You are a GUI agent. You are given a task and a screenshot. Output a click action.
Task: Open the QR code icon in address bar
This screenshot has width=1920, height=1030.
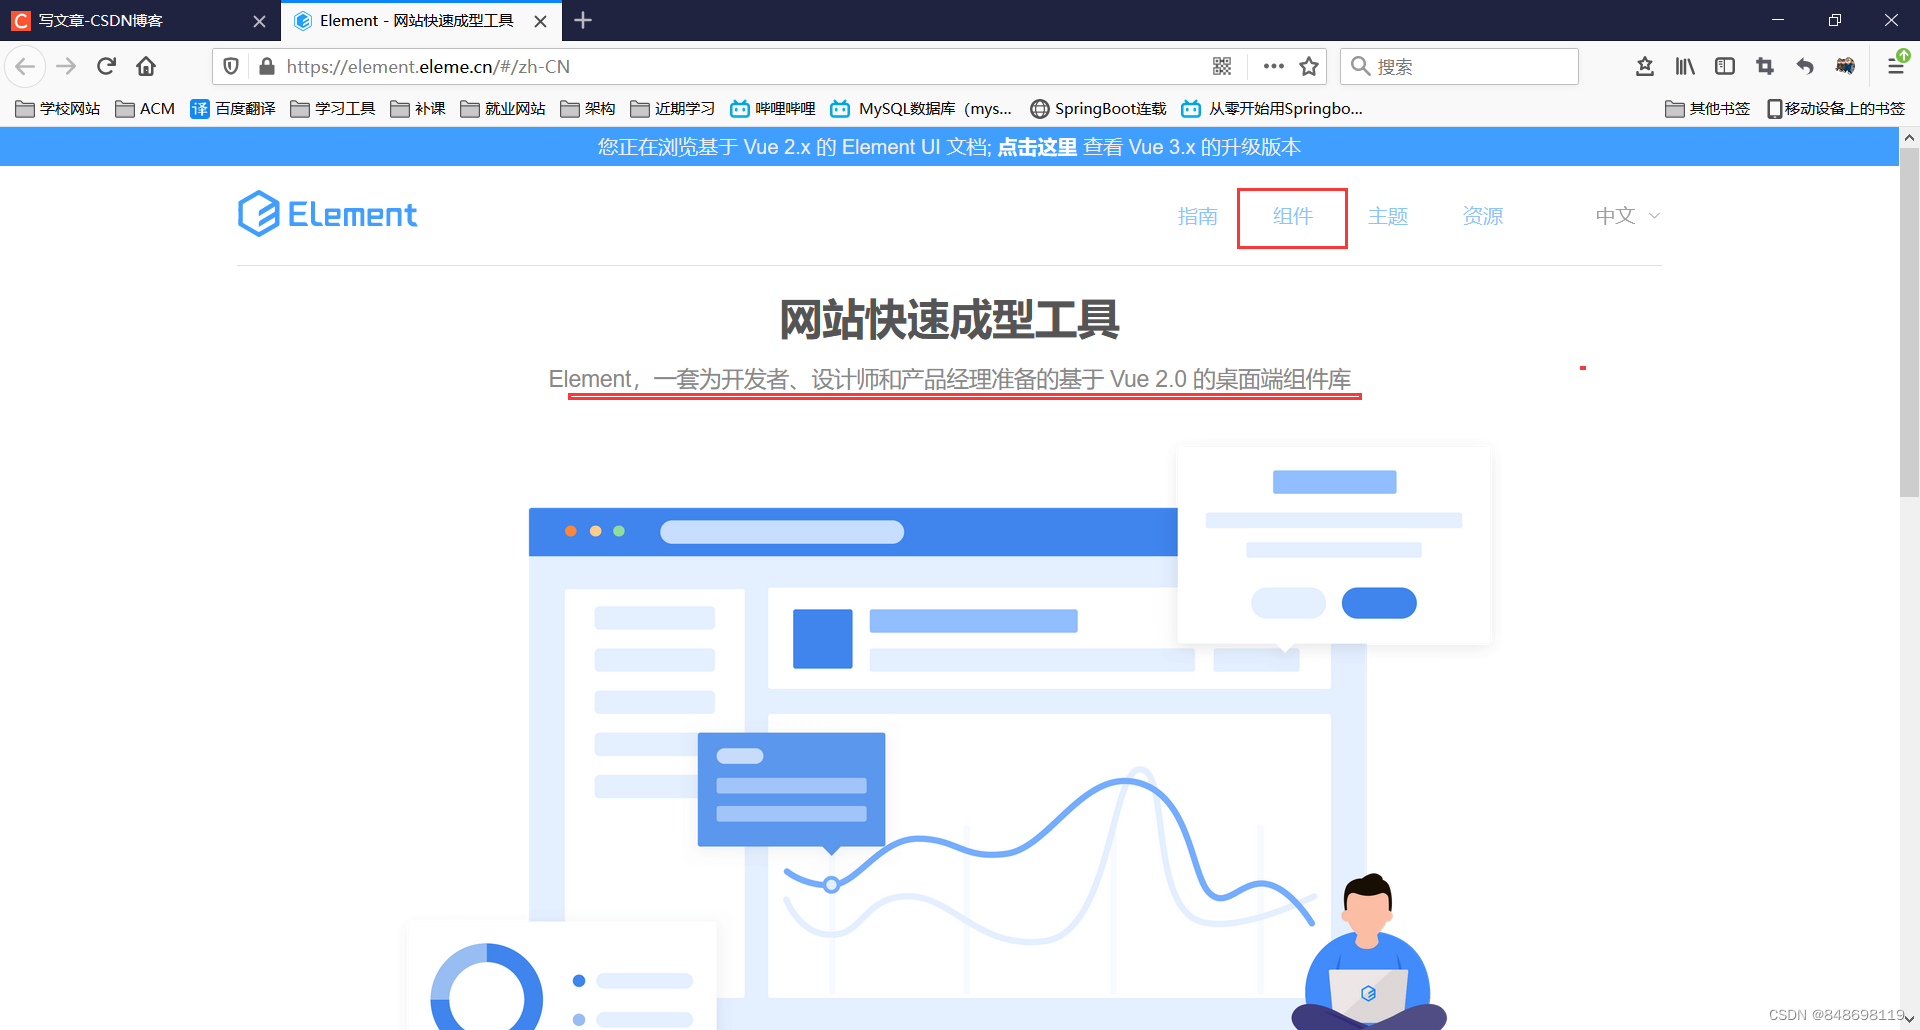point(1222,66)
